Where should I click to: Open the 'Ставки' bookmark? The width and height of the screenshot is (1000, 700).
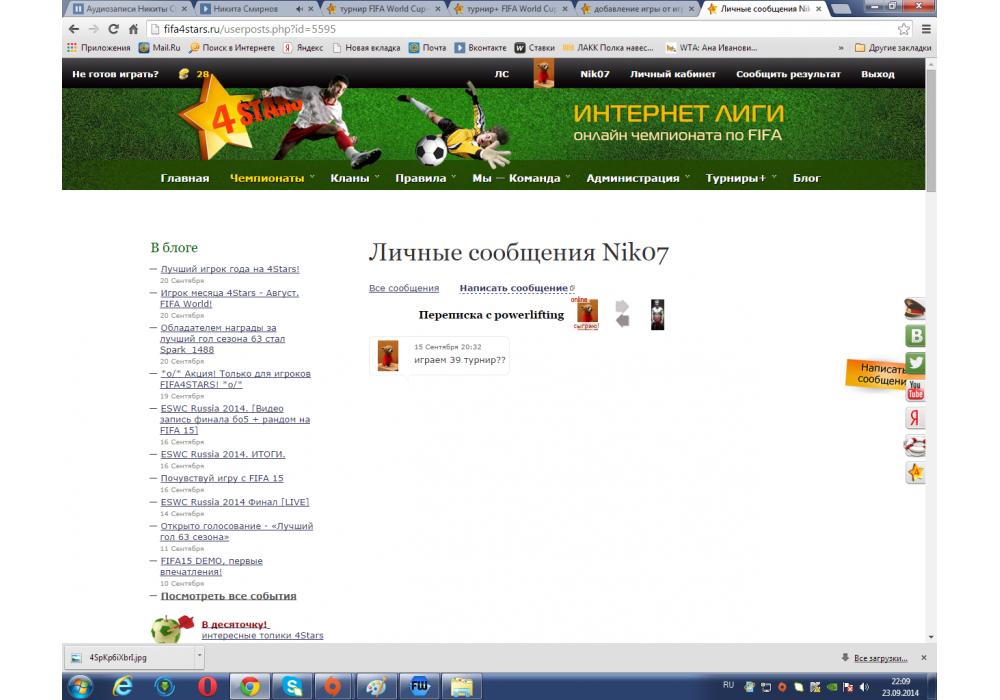(535, 48)
